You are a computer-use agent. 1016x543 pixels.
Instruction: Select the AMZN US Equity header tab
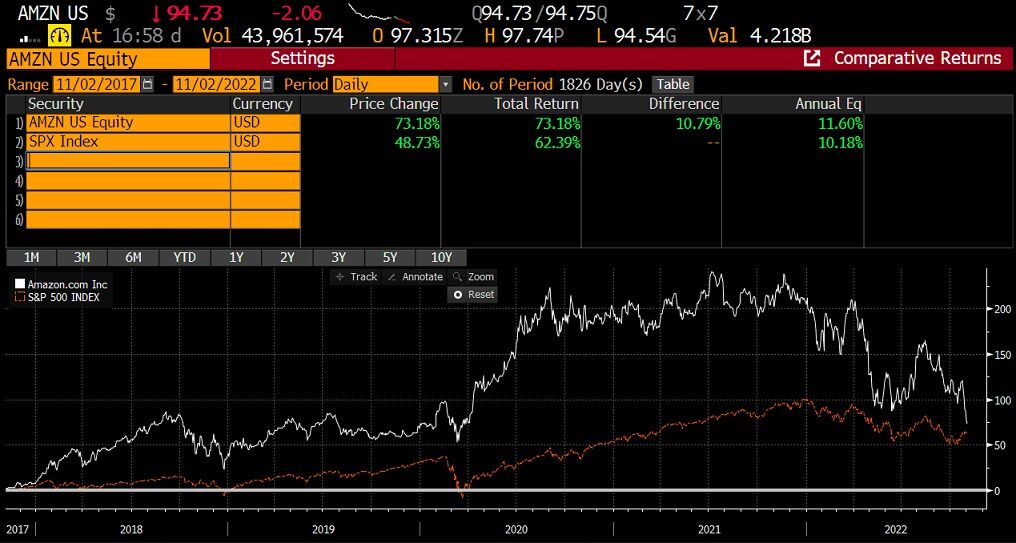(108, 60)
